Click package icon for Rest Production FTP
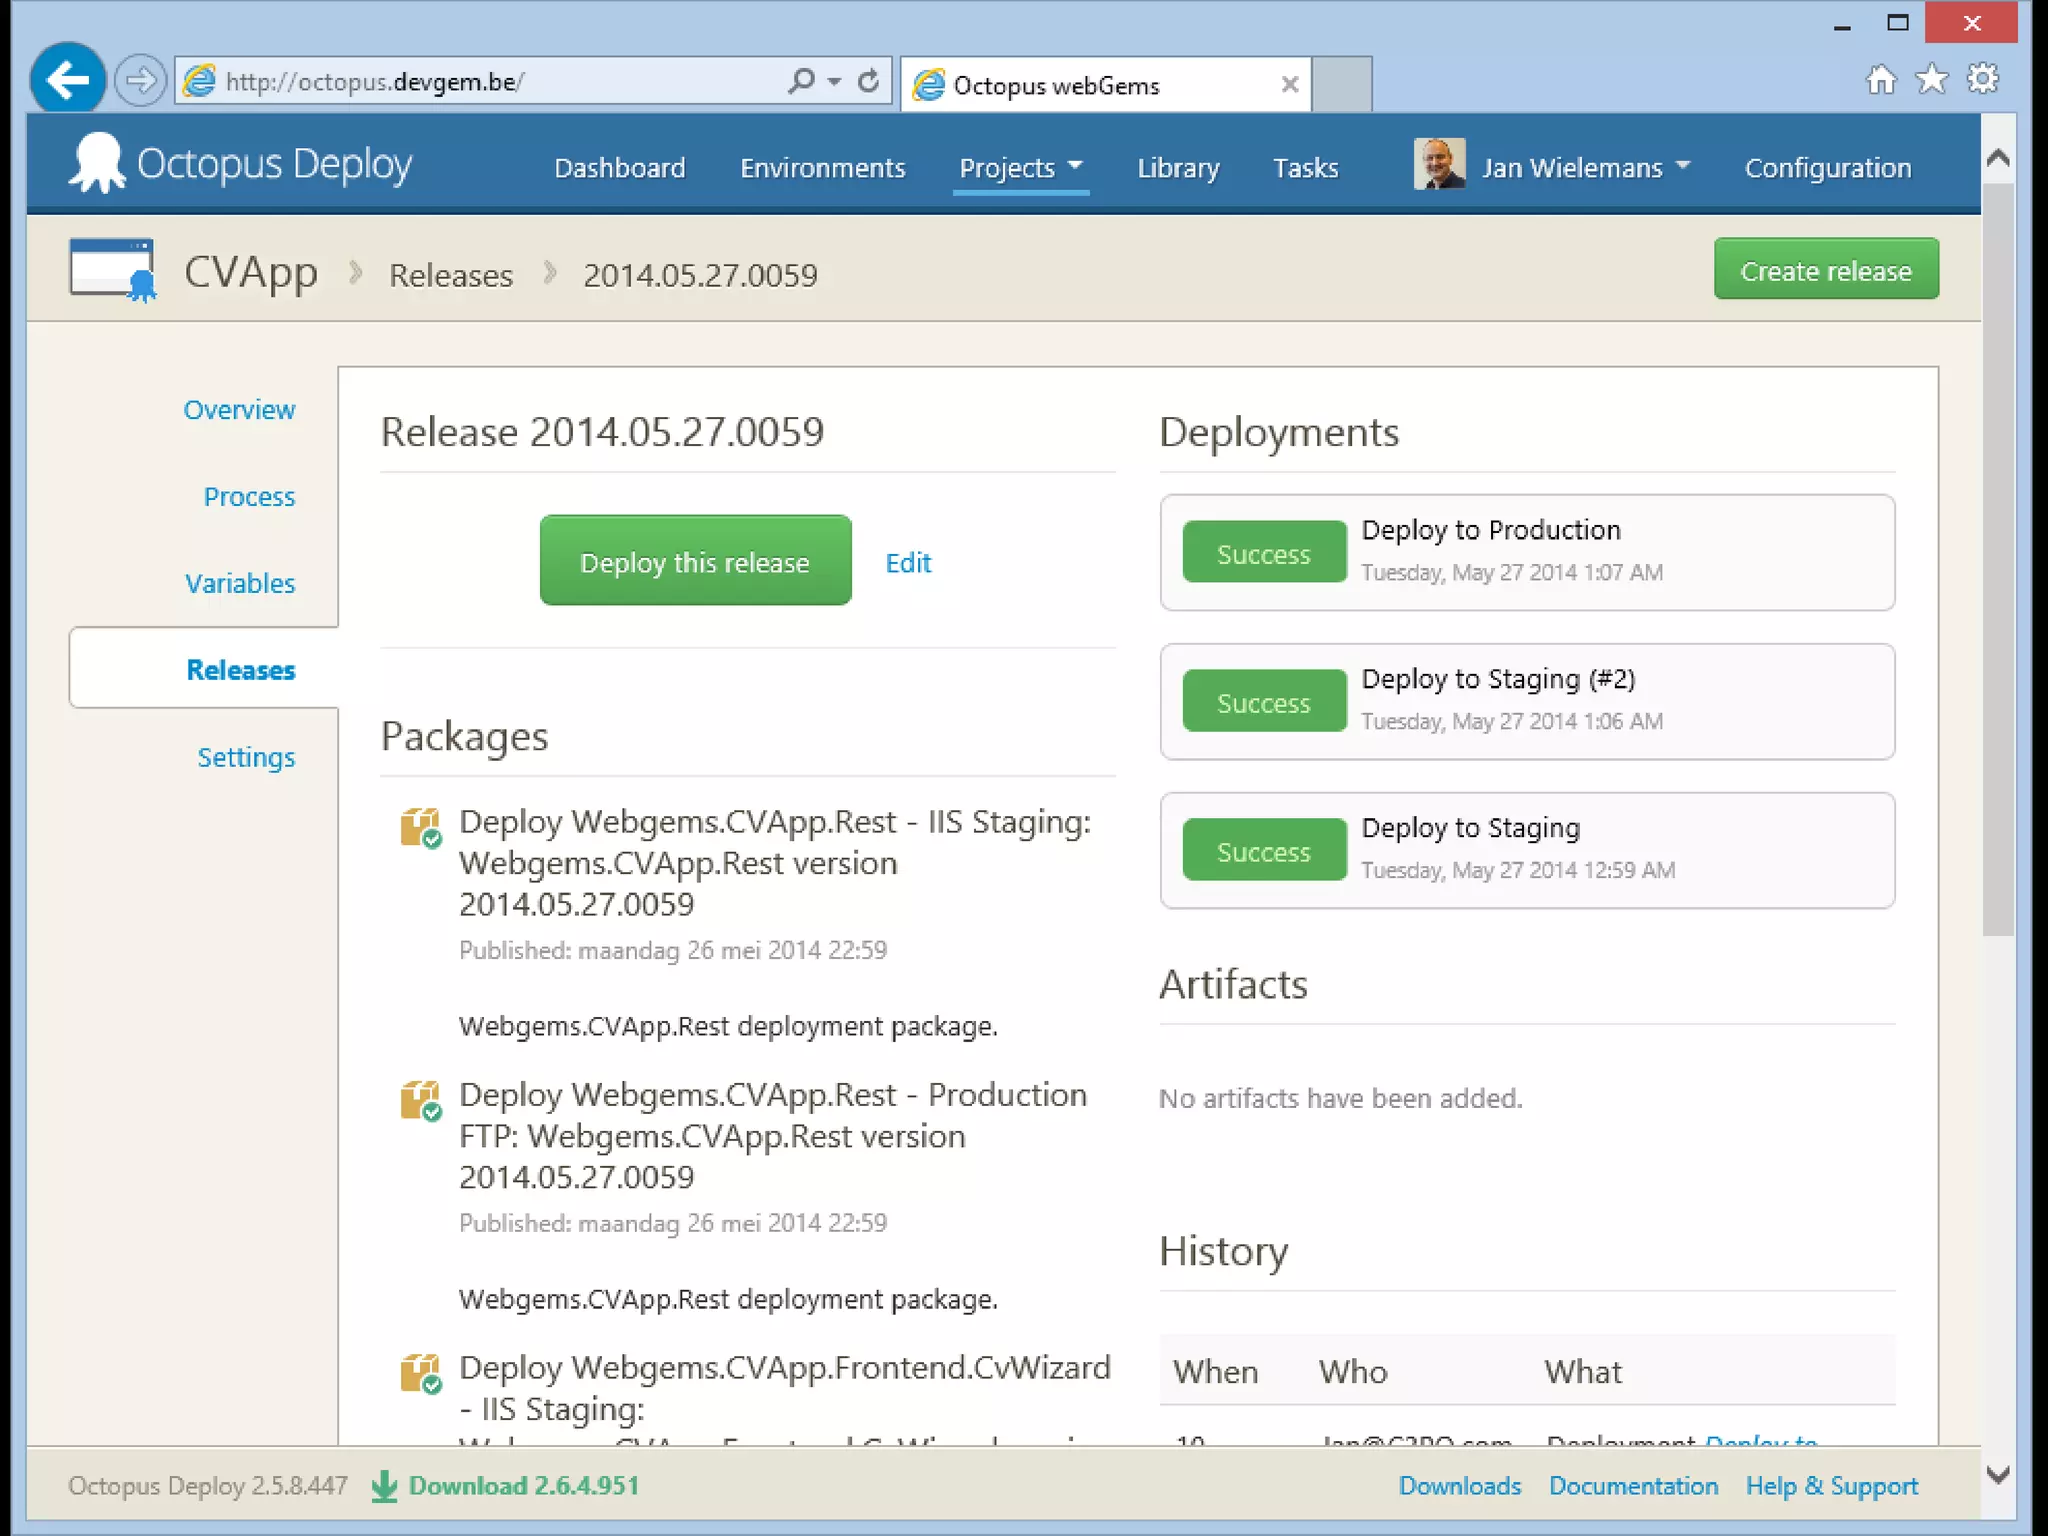The image size is (2048, 1536). pos(421,1100)
